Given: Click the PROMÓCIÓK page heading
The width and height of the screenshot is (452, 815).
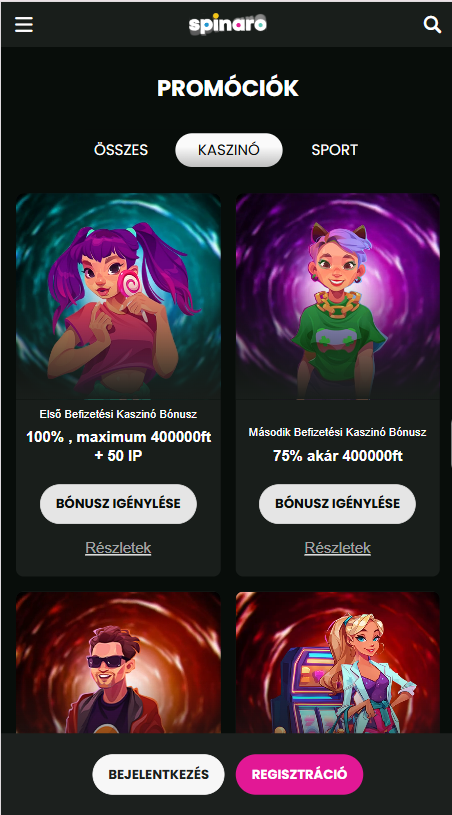Looking at the screenshot, I should coord(228,88).
